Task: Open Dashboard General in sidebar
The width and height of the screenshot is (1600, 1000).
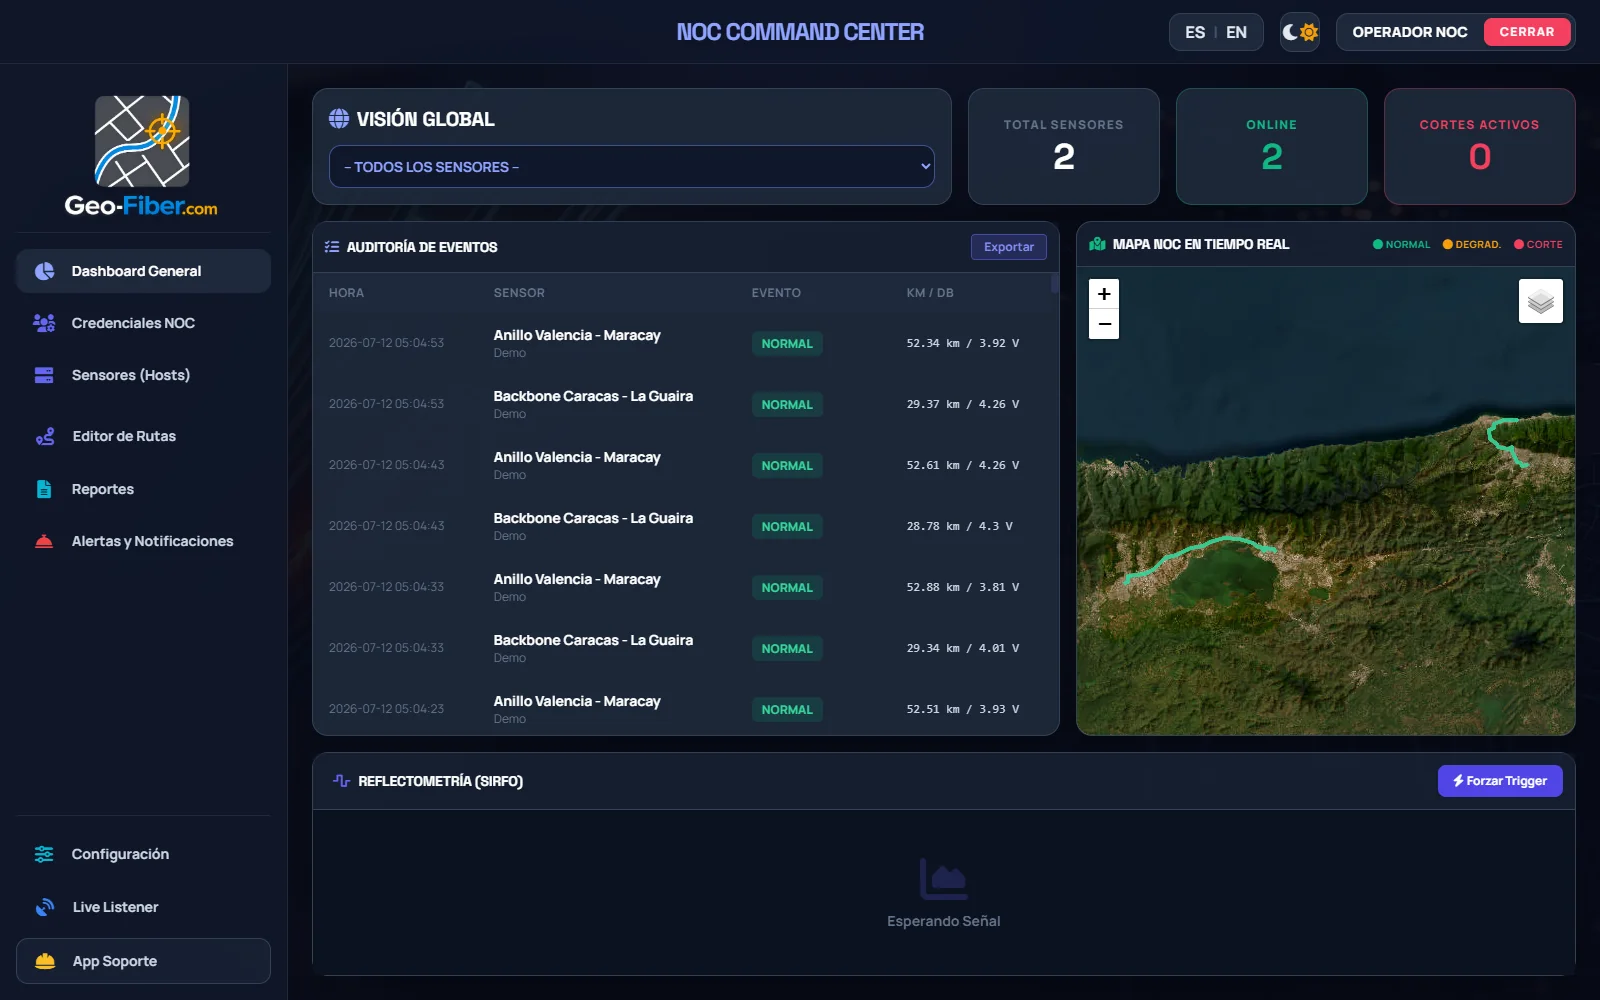Action: pyautogui.click(x=143, y=271)
